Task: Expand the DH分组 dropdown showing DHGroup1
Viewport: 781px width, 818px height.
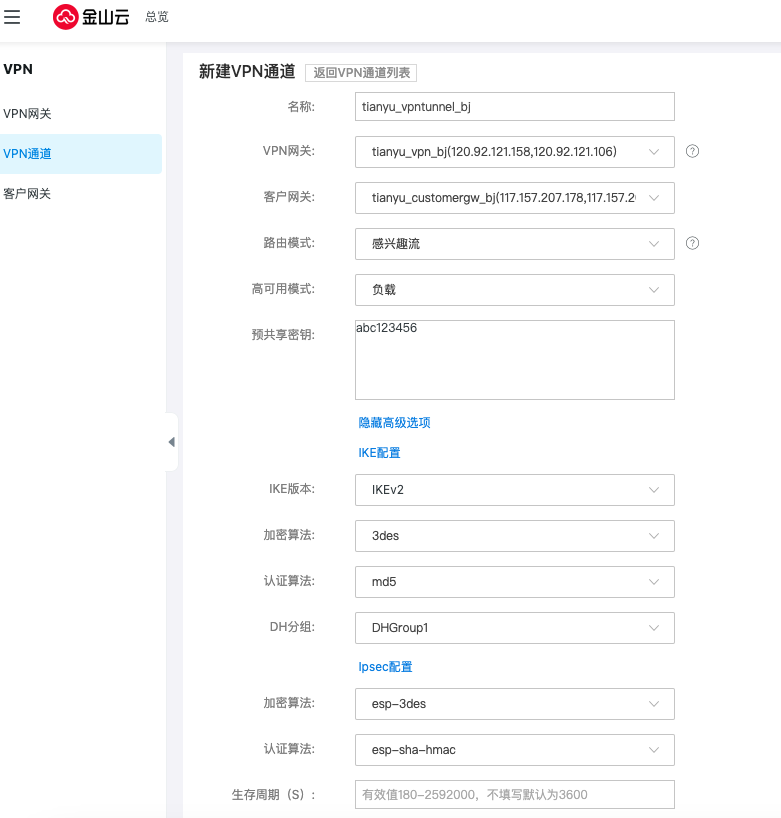Action: 514,628
